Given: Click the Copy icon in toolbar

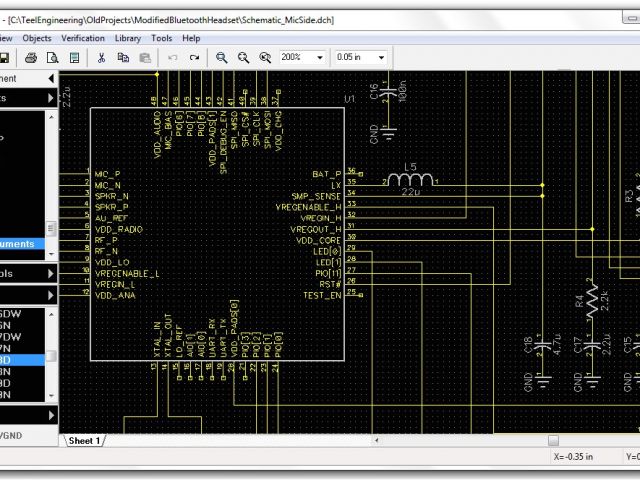Looking at the screenshot, I should (123, 58).
